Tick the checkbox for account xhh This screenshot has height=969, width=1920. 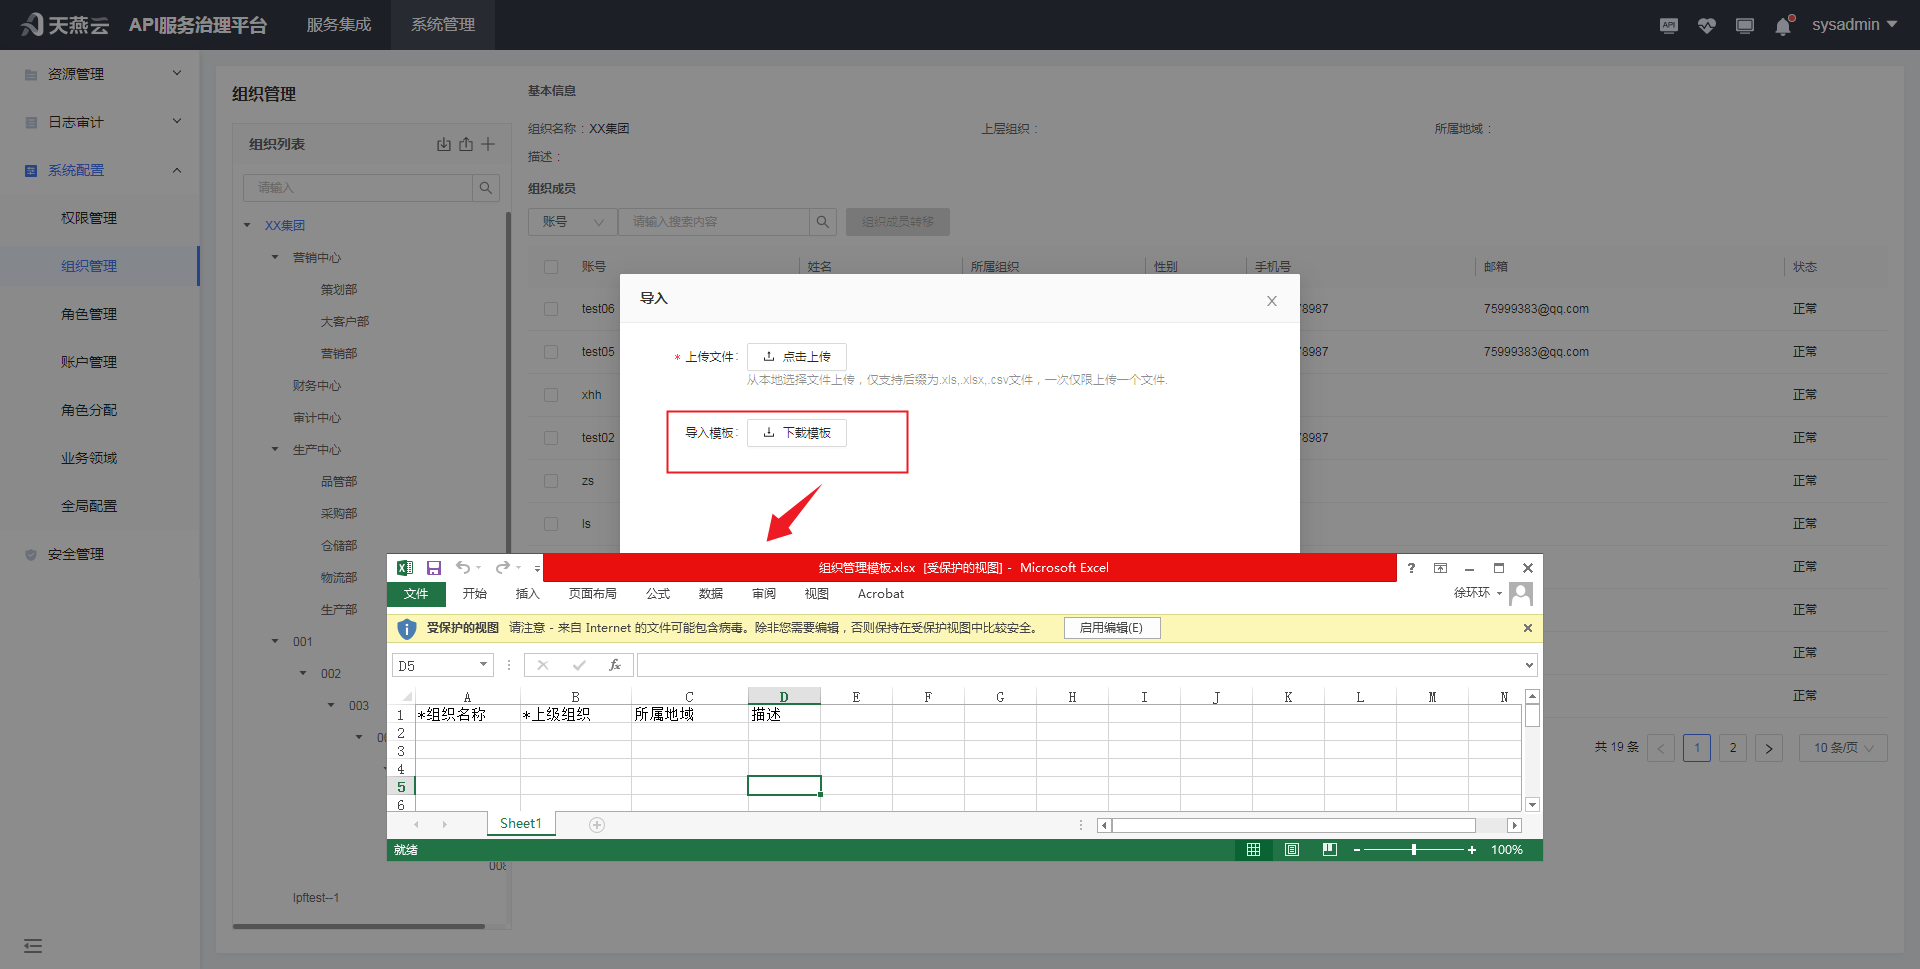[551, 395]
